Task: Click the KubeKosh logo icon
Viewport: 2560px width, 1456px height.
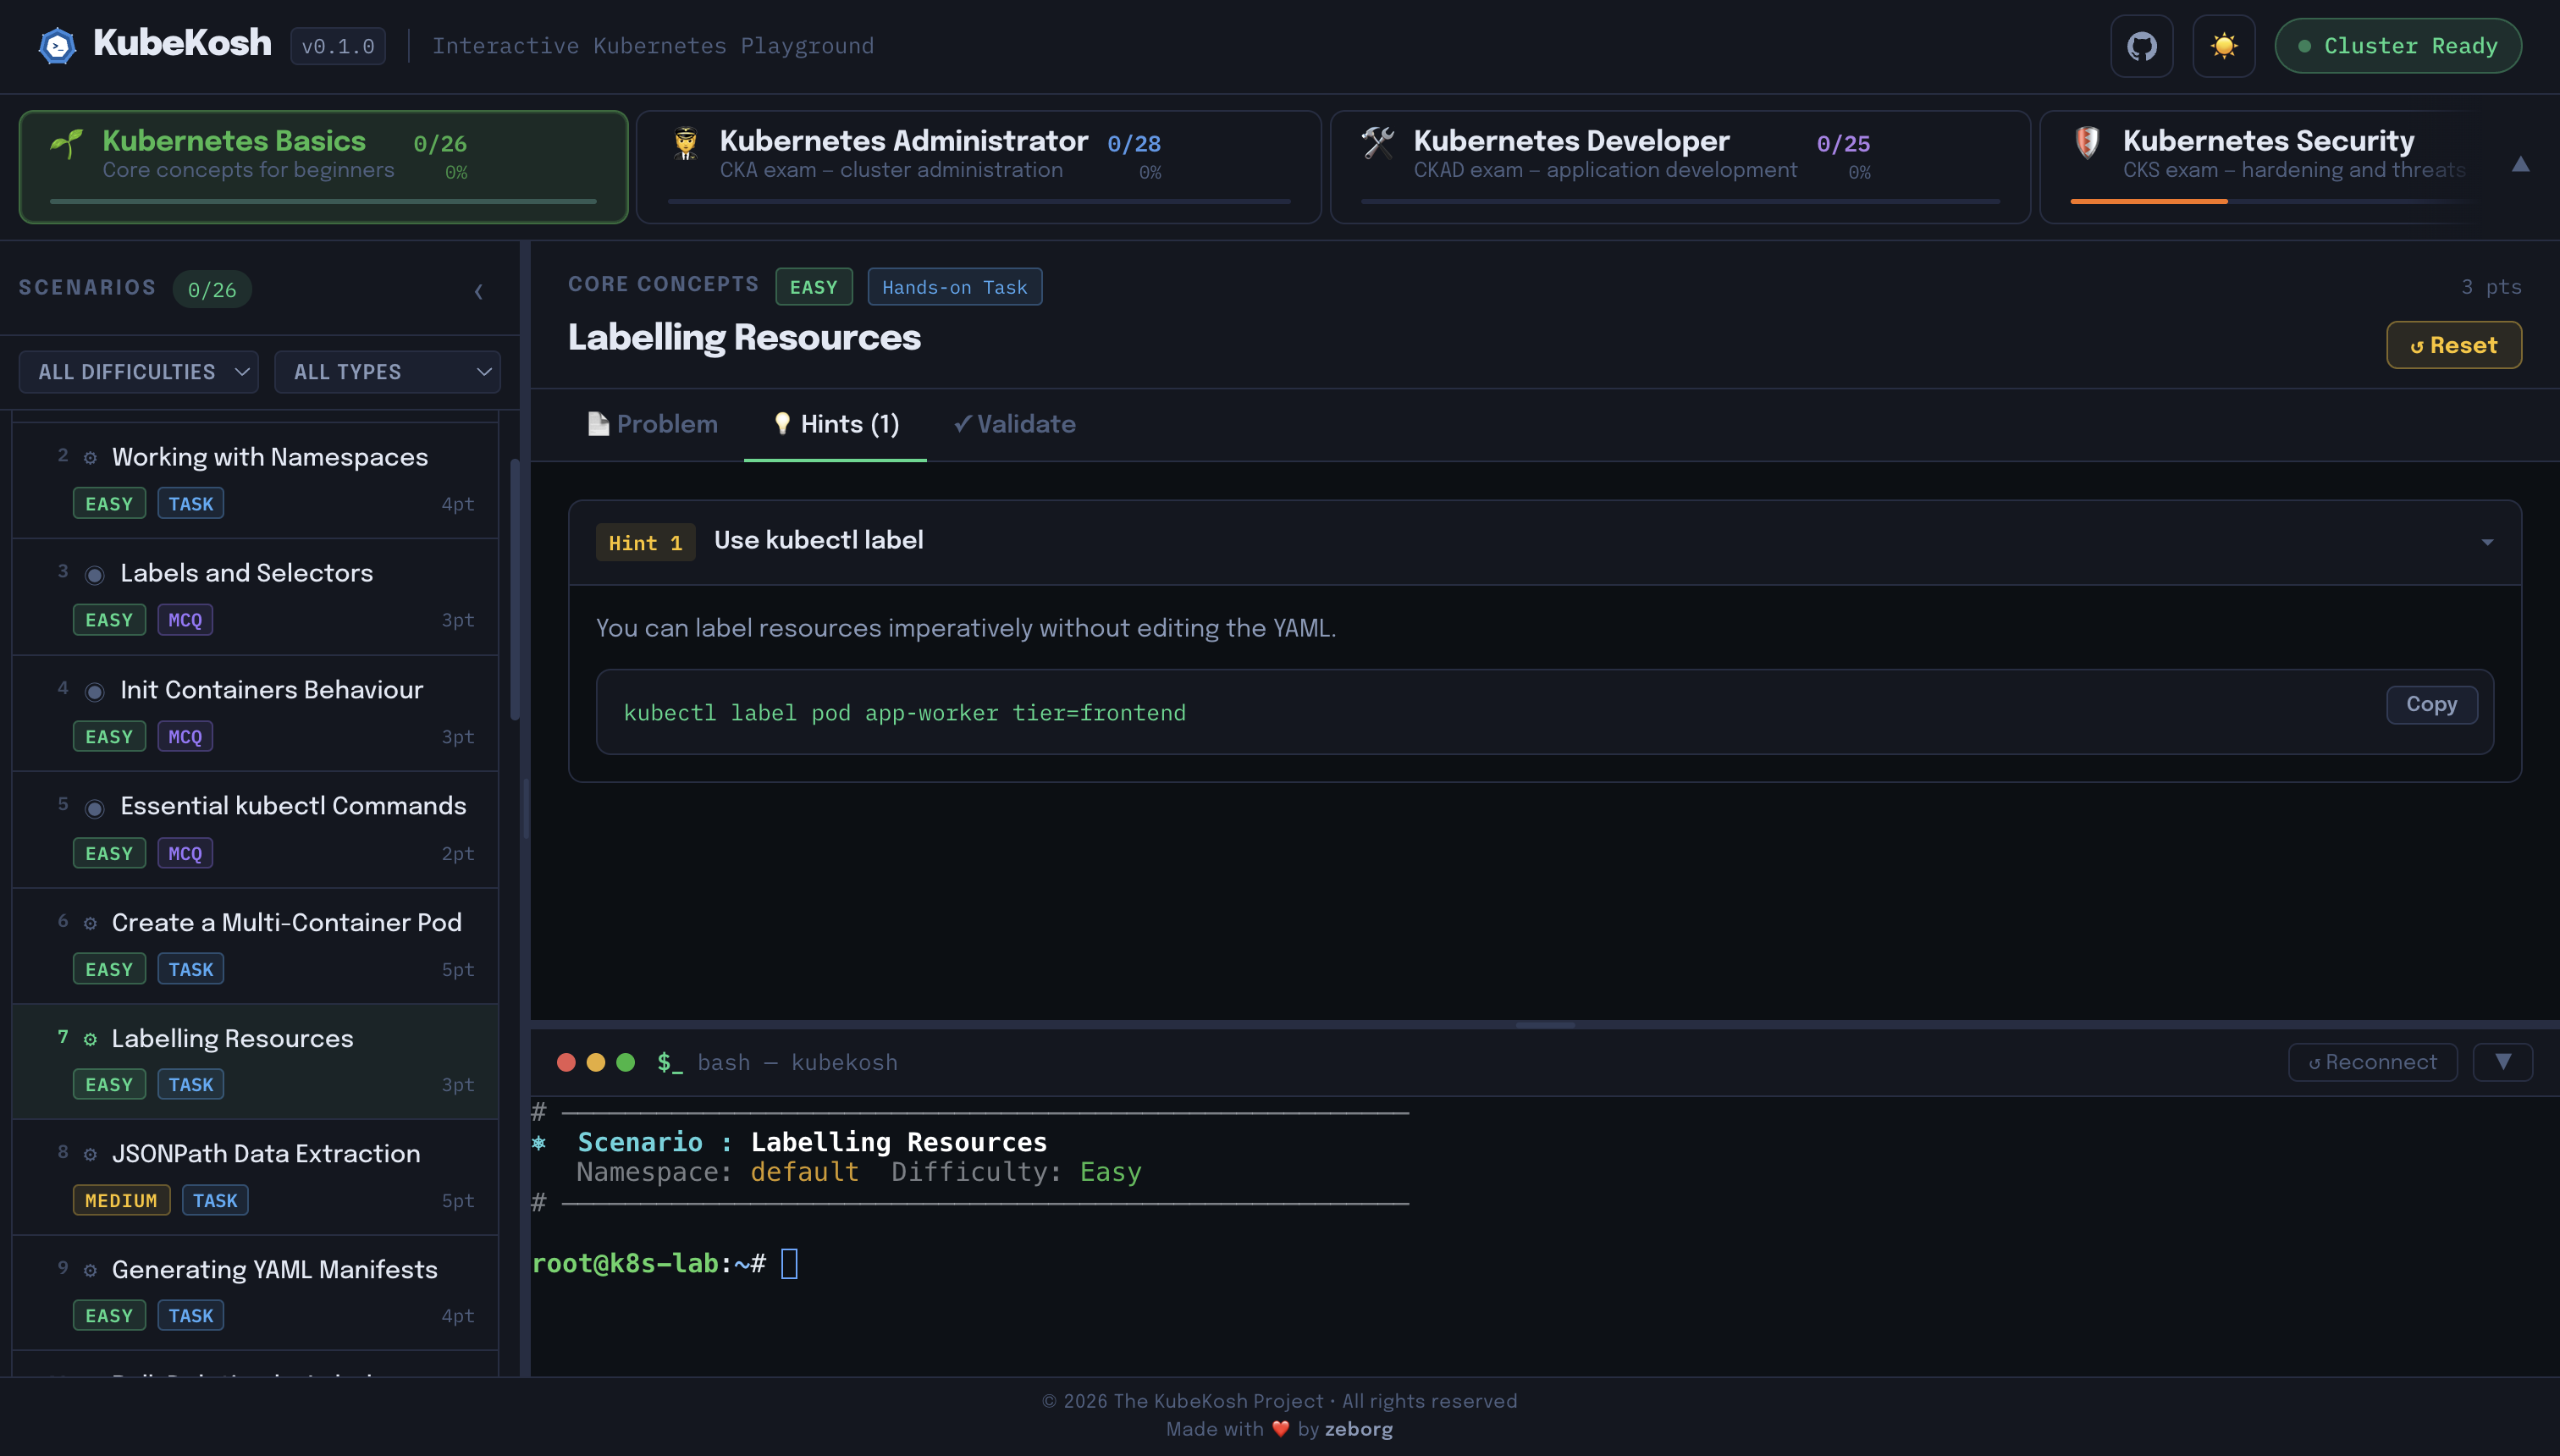Action: tap(57, 45)
